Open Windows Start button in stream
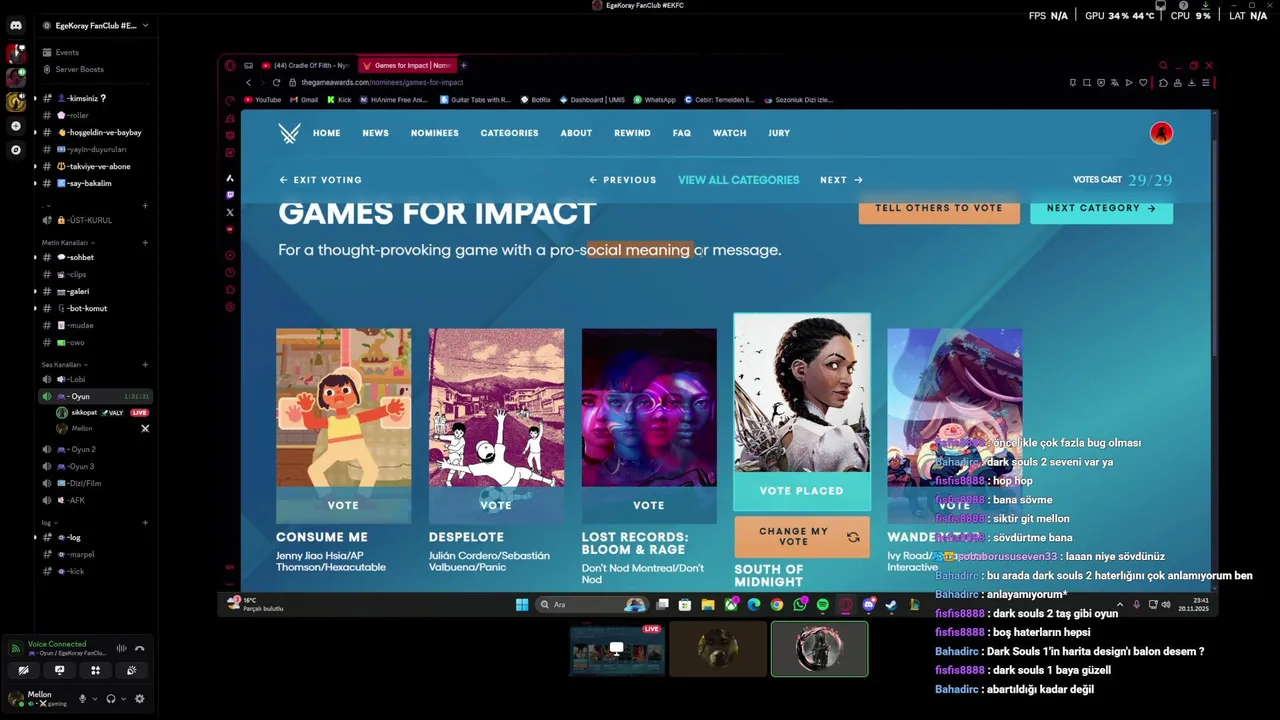Viewport: 1280px width, 720px height. coord(521,604)
